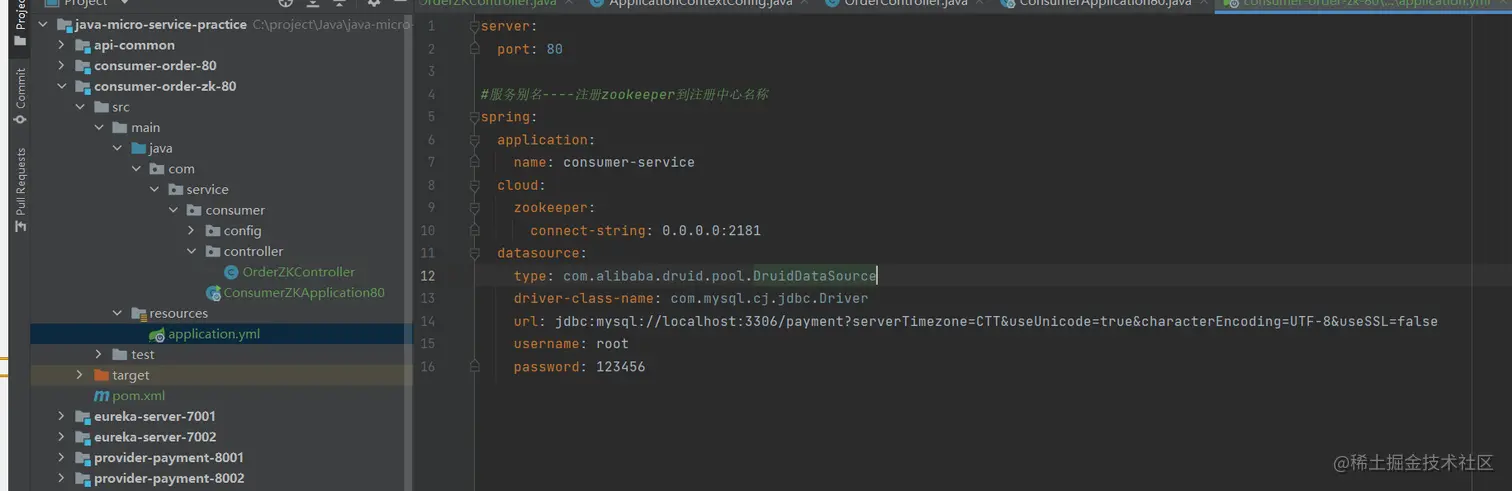This screenshot has height=491, width=1512.
Task: Click the ConsumerZKApplication80 Spring Boot class icon
Action: 213,293
